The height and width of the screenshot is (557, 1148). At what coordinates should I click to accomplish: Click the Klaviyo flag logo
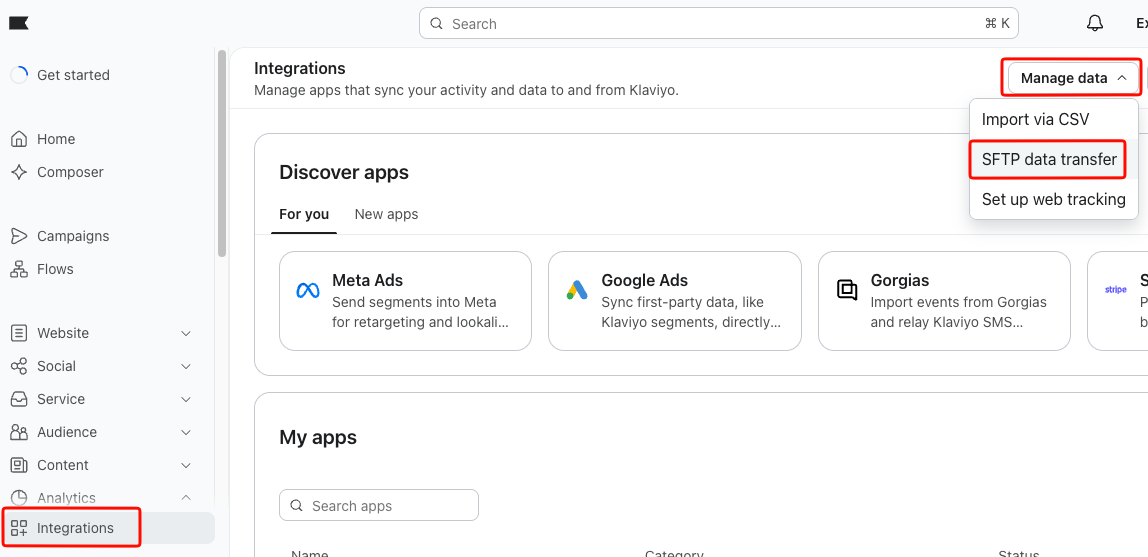(19, 23)
